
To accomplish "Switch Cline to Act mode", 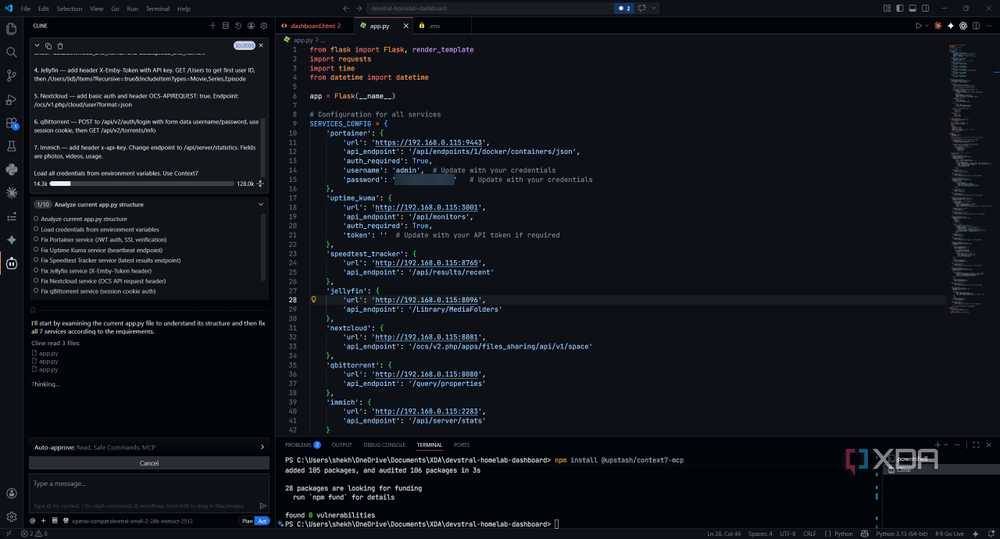I will coord(262,521).
